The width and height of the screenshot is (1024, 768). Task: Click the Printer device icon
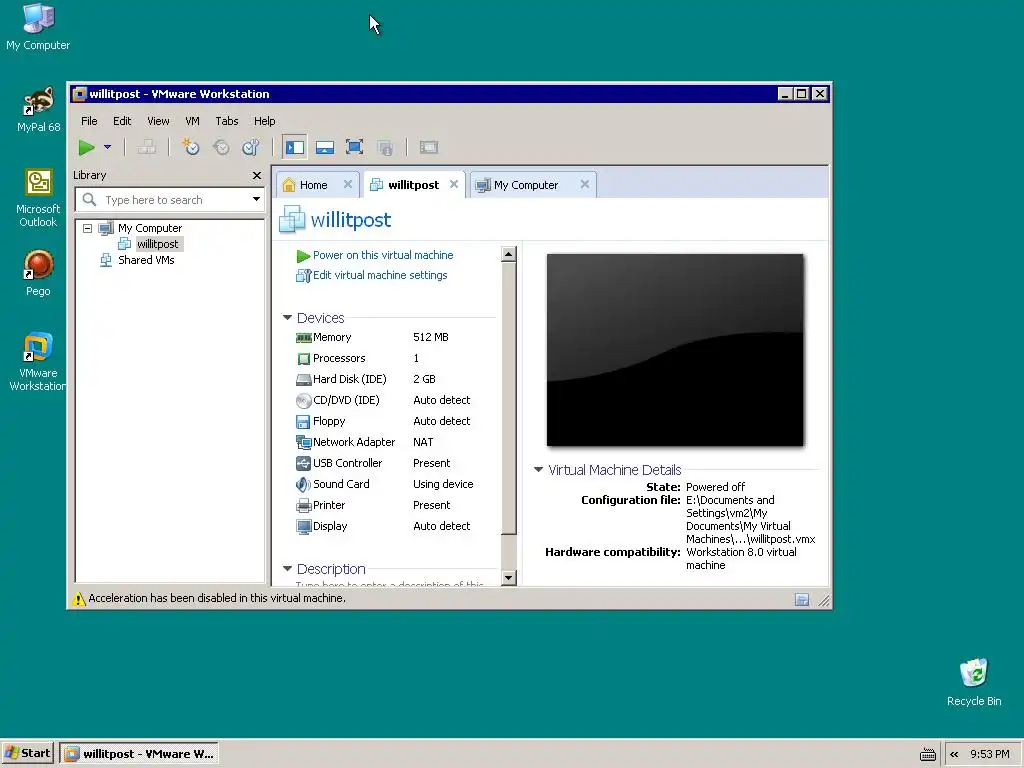pos(304,505)
